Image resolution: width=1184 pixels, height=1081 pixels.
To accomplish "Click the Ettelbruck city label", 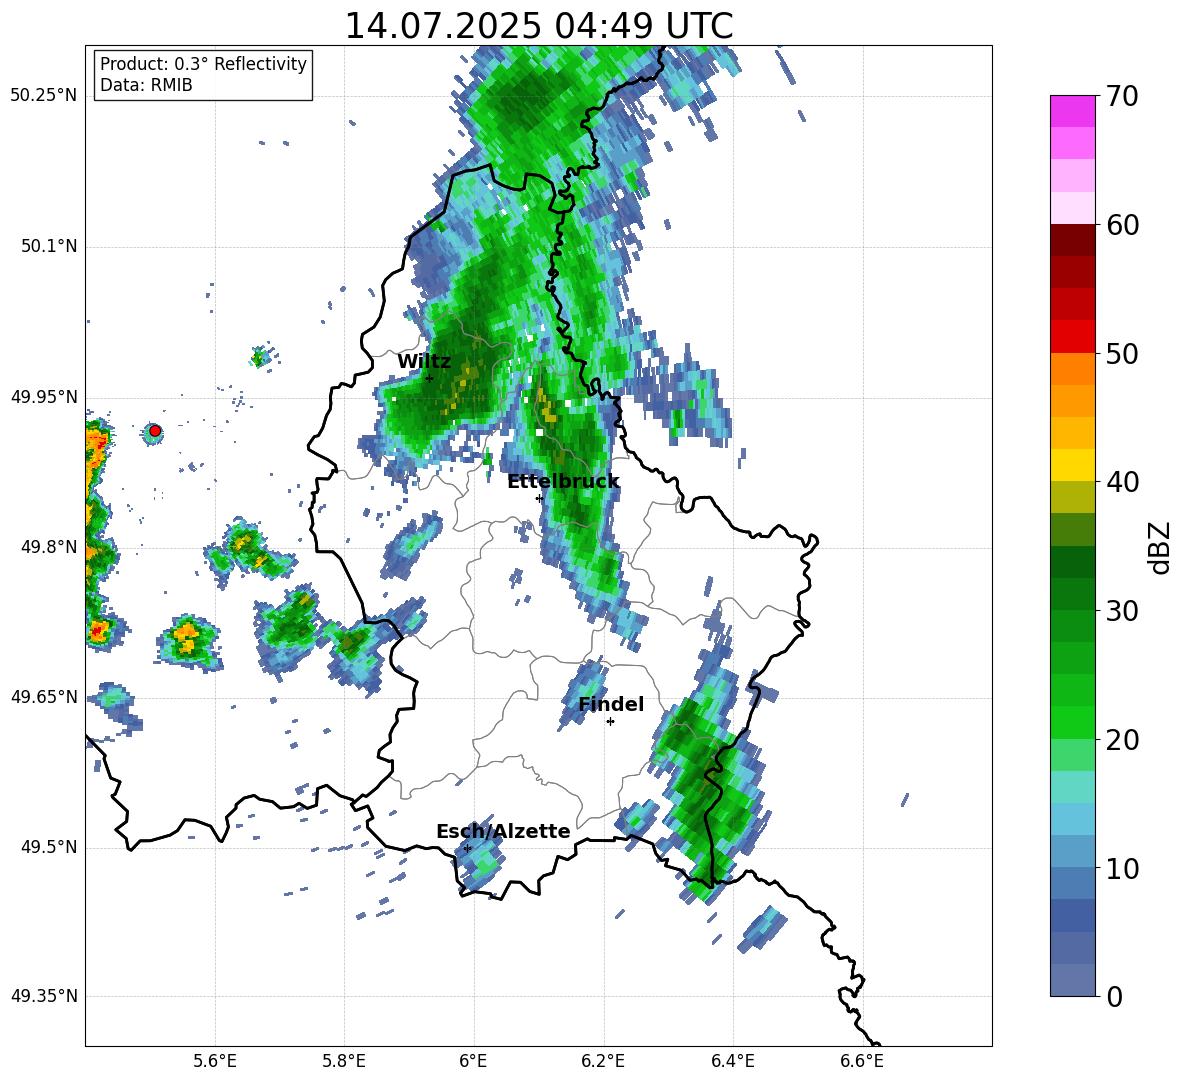I will 563,482.
